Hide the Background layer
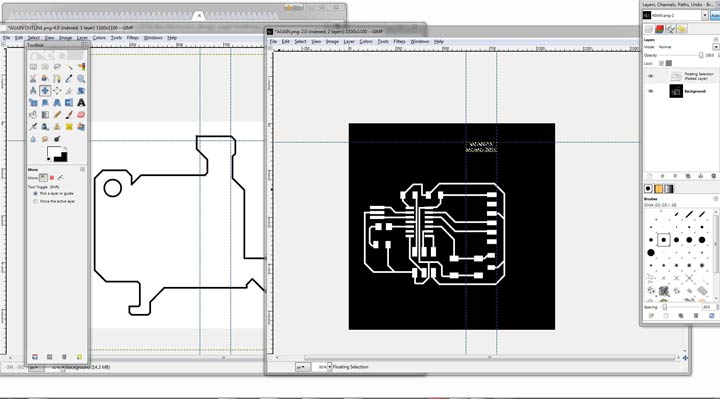This screenshot has width=720, height=399. [650, 91]
